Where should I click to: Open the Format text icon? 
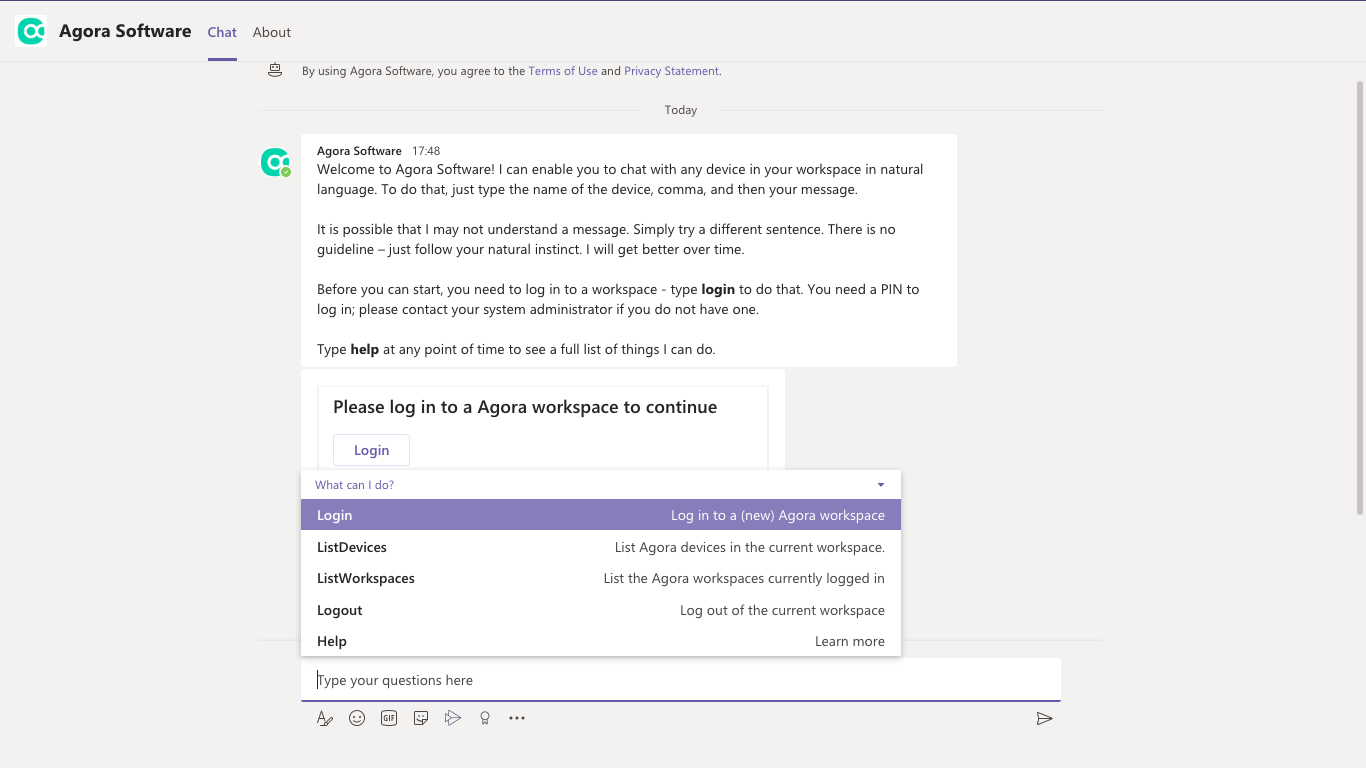coord(324,718)
